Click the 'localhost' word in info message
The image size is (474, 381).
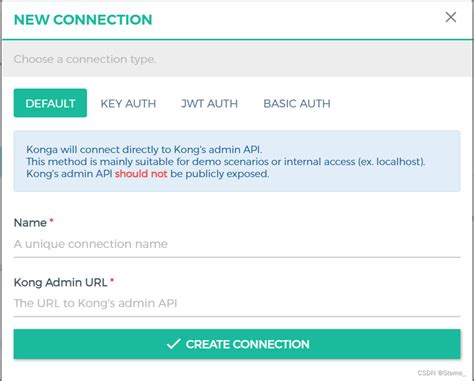398,162
